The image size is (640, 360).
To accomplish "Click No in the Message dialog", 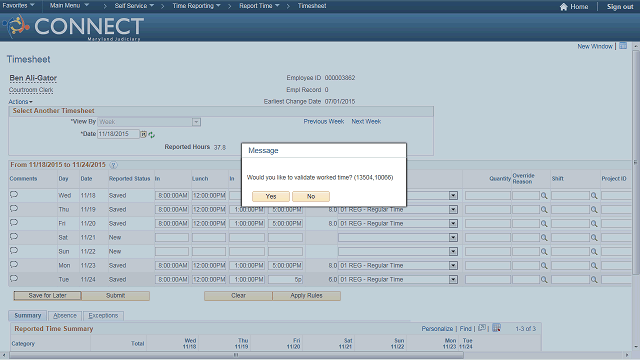I will [x=311, y=196].
